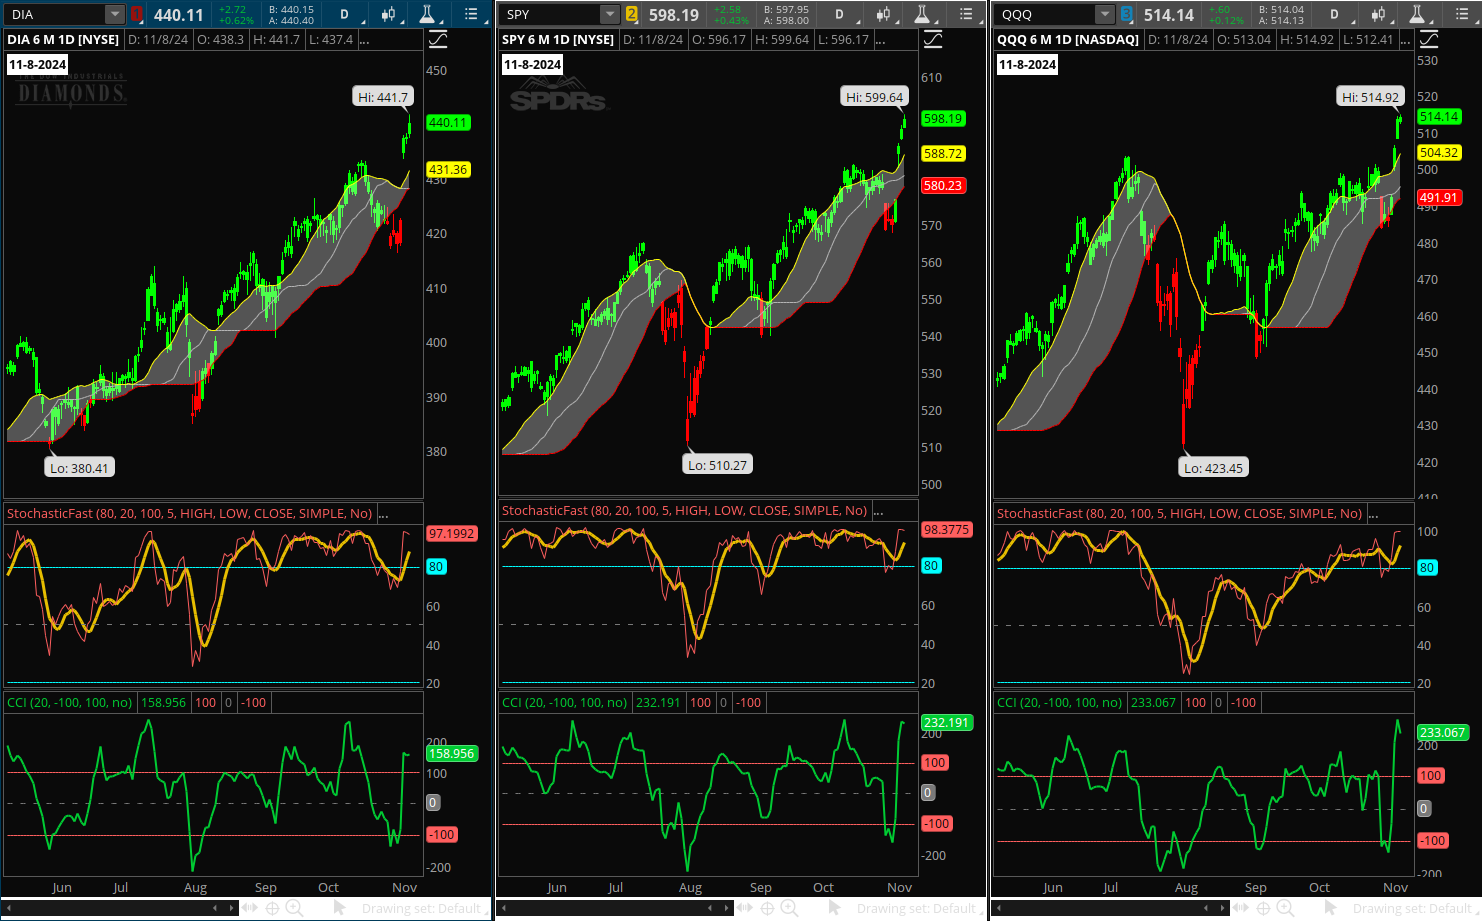Open Studies flask icon in QQQ panel
Screen dimensions: 1483x921
click(1417, 14)
